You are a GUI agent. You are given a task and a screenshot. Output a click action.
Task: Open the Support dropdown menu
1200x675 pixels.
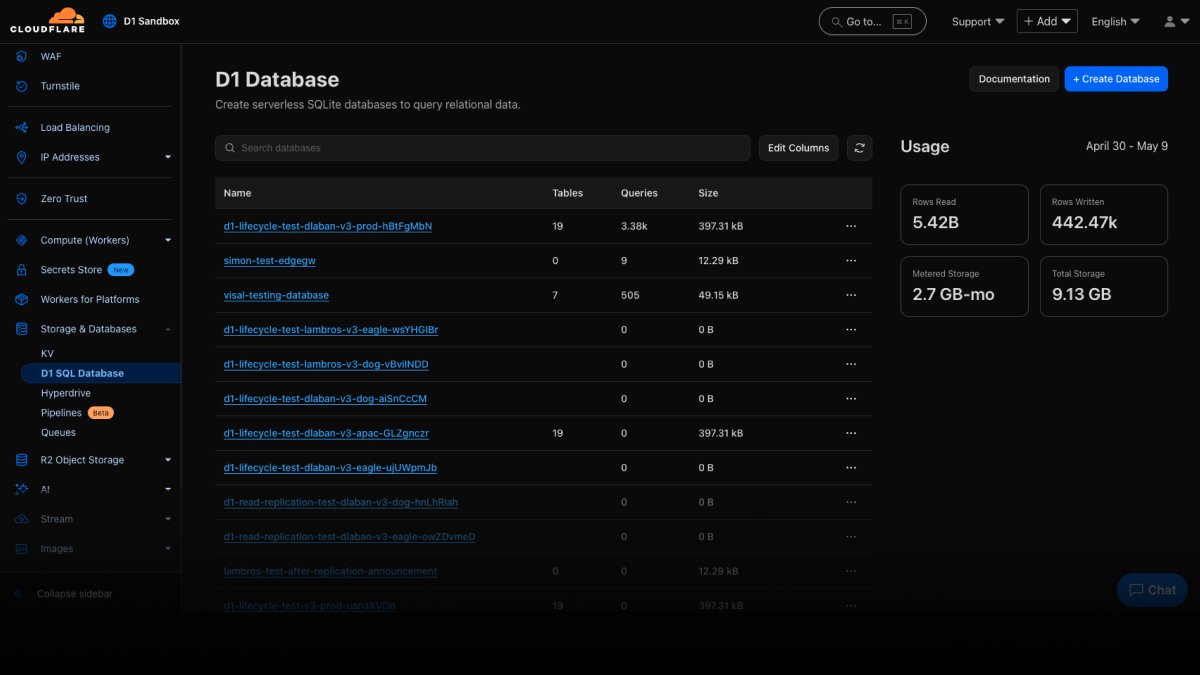(978, 21)
